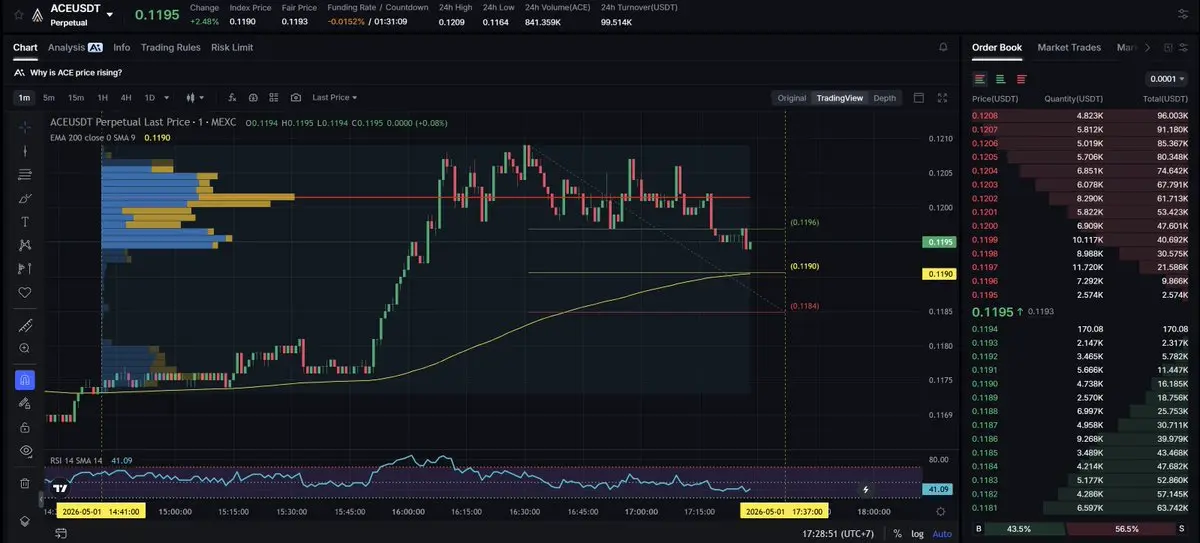Select the crosshair cursor tool

[25, 126]
